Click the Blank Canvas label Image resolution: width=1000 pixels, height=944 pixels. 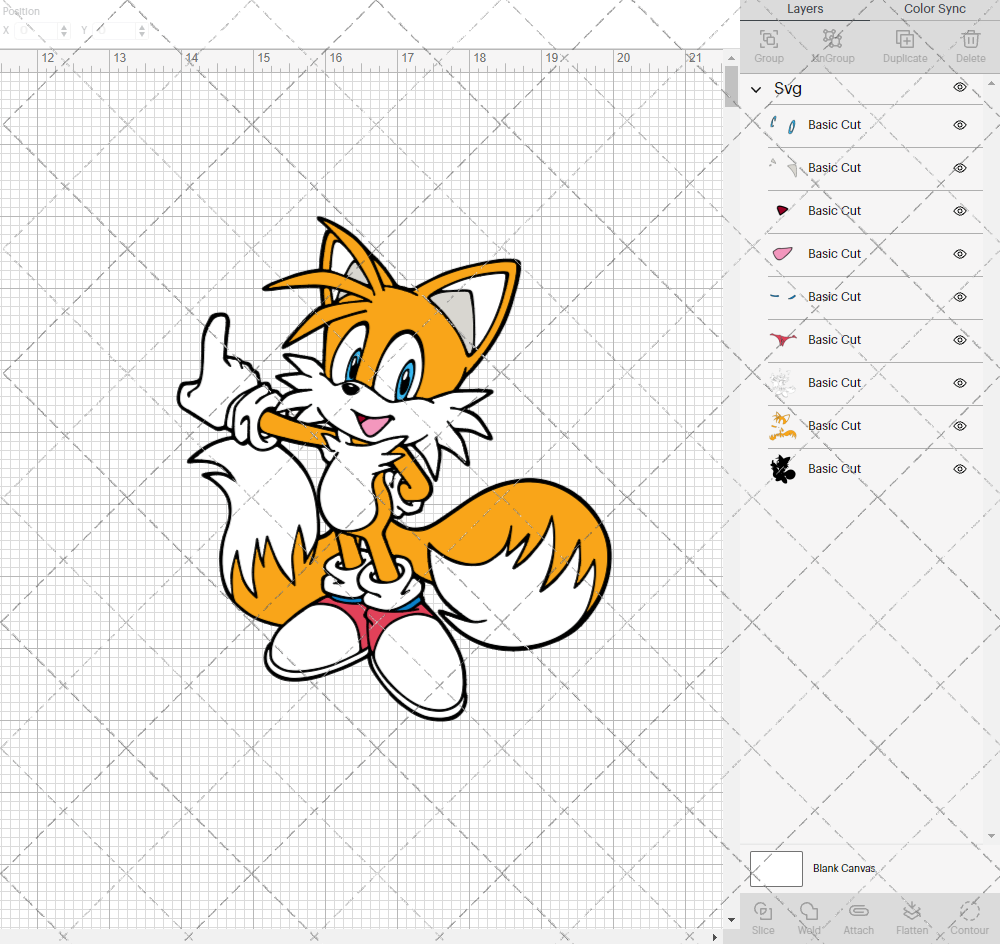click(x=844, y=868)
